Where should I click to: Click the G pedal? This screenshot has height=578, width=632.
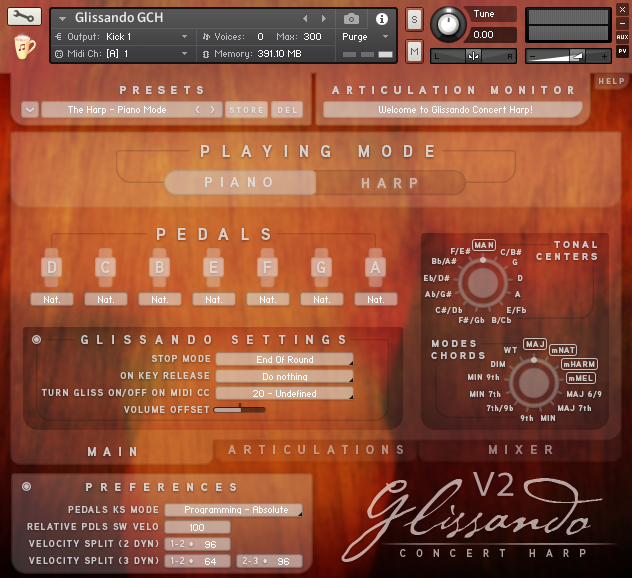[x=322, y=268]
